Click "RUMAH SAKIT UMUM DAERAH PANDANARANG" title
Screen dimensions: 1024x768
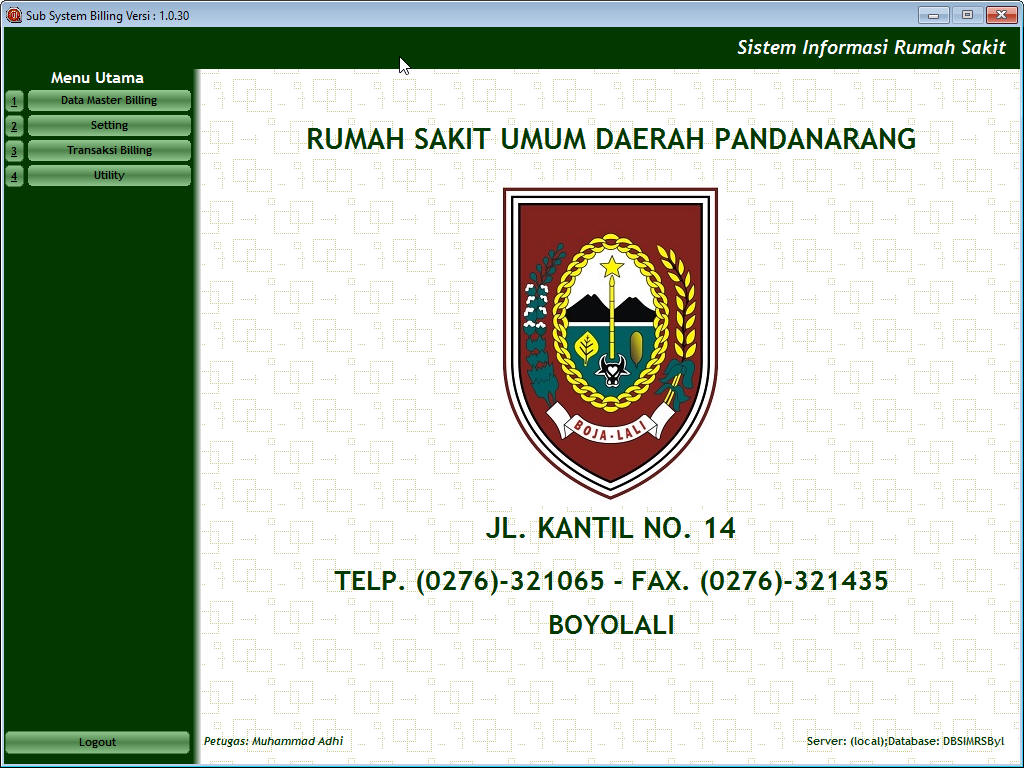coord(611,138)
